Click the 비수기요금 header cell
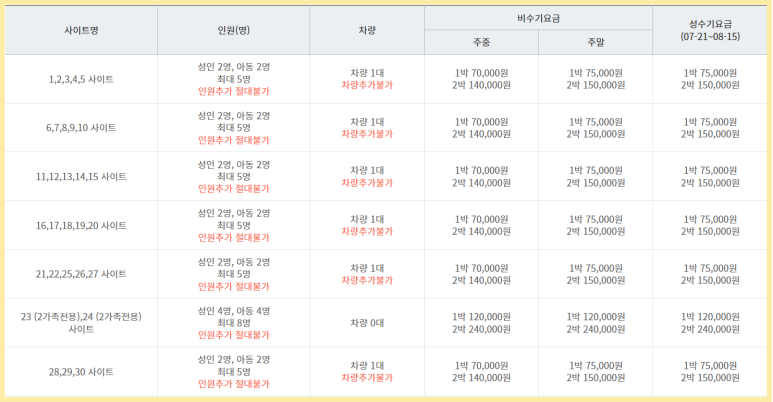The width and height of the screenshot is (773, 402). point(538,18)
